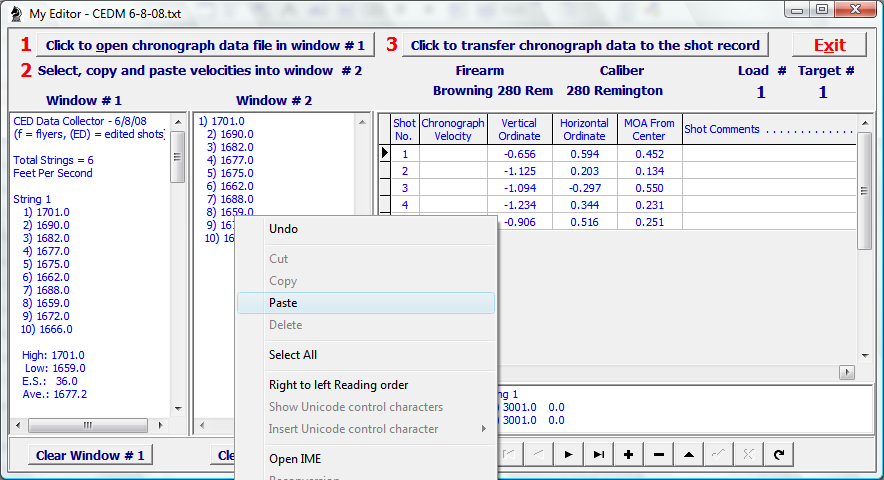The height and width of the screenshot is (480, 884).
Task: Click the current row indicator for shot 1
Action: tap(384, 153)
